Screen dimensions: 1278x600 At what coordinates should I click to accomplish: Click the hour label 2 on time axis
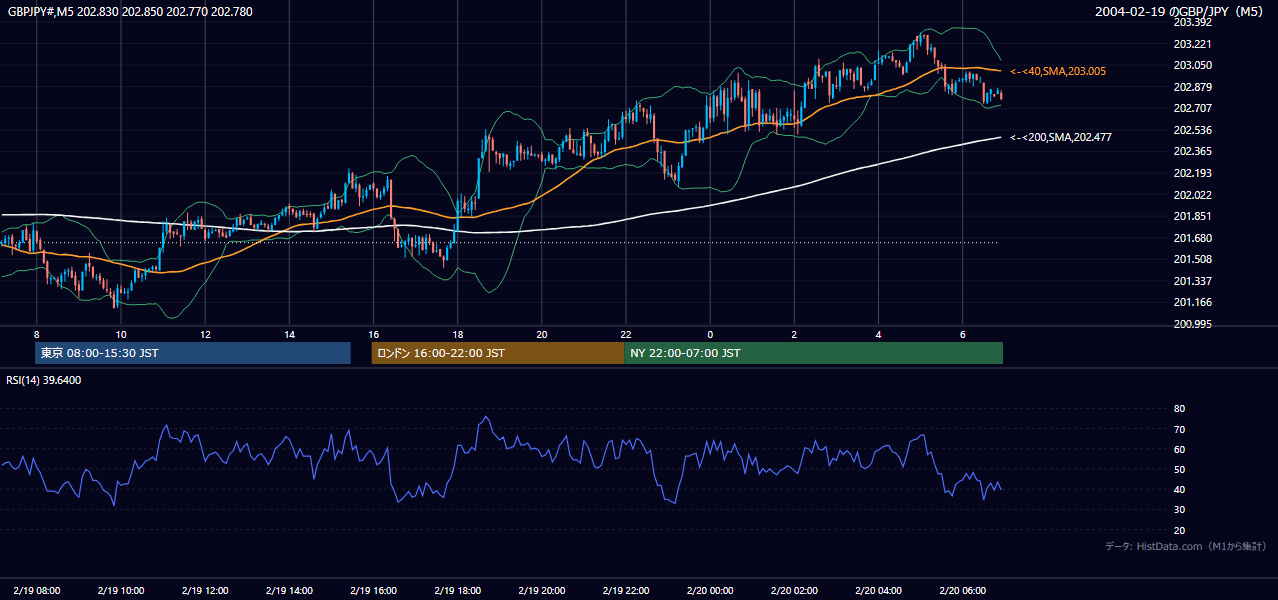tap(794, 334)
